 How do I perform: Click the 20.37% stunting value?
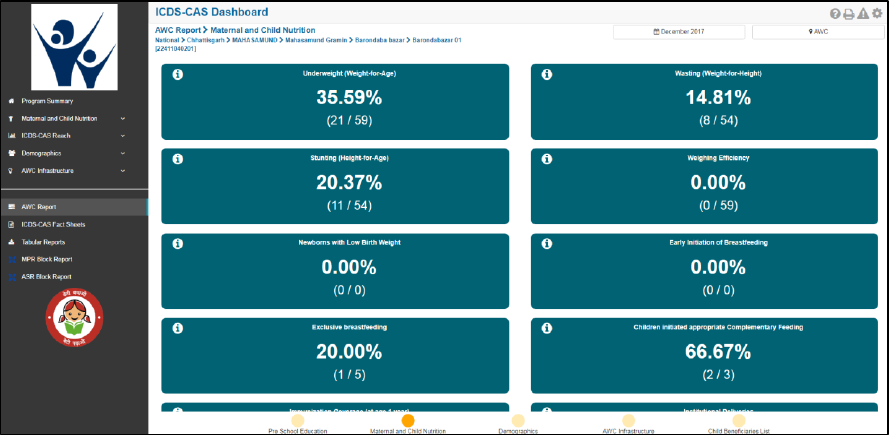click(x=349, y=183)
